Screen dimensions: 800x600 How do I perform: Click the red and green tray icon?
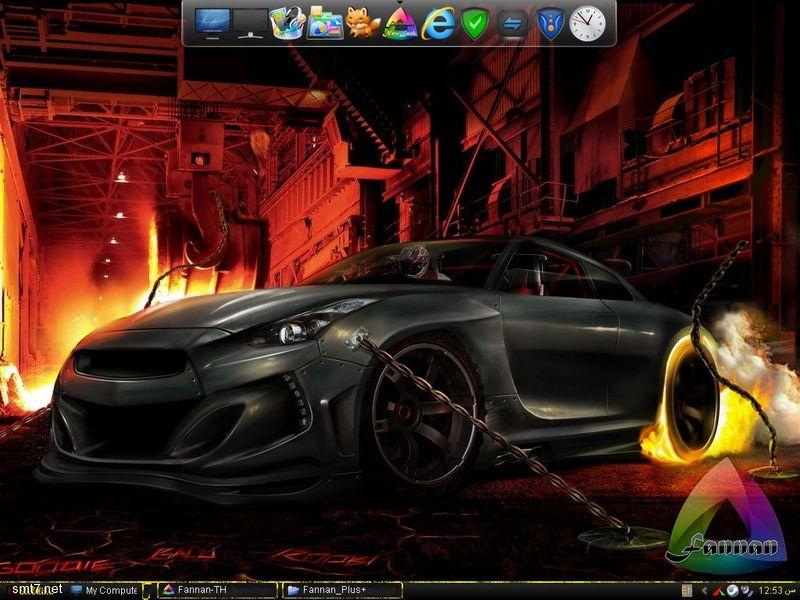pyautogui.click(x=720, y=591)
